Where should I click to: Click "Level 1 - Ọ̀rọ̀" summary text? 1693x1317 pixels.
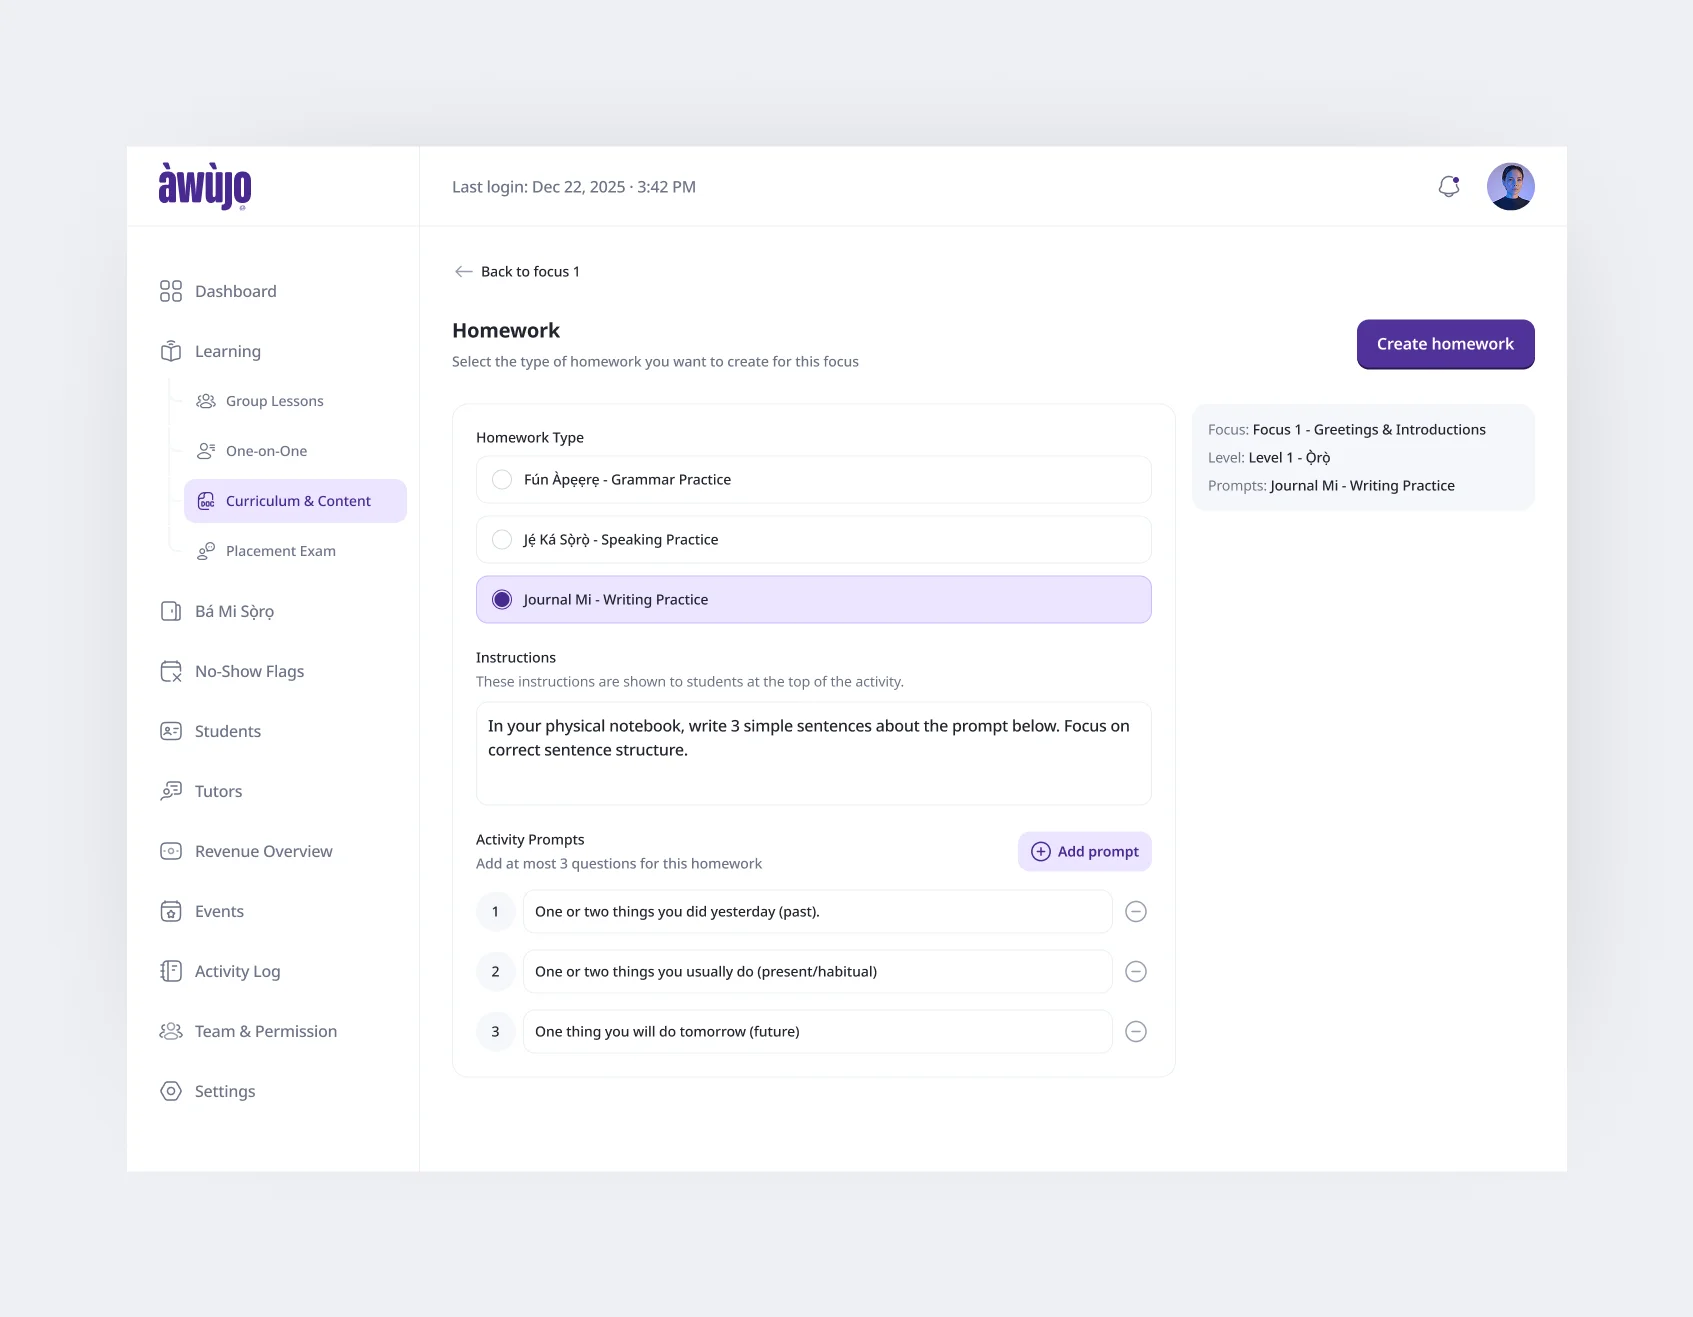tap(1290, 457)
